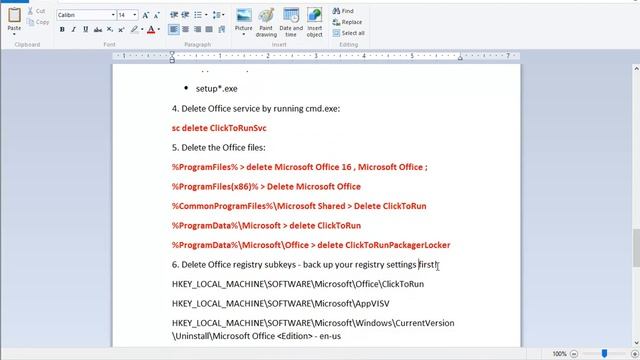Click the line ending with 'Microsoft Shared > Delete ClickToRun'
The image size is (640, 360).
[299, 206]
